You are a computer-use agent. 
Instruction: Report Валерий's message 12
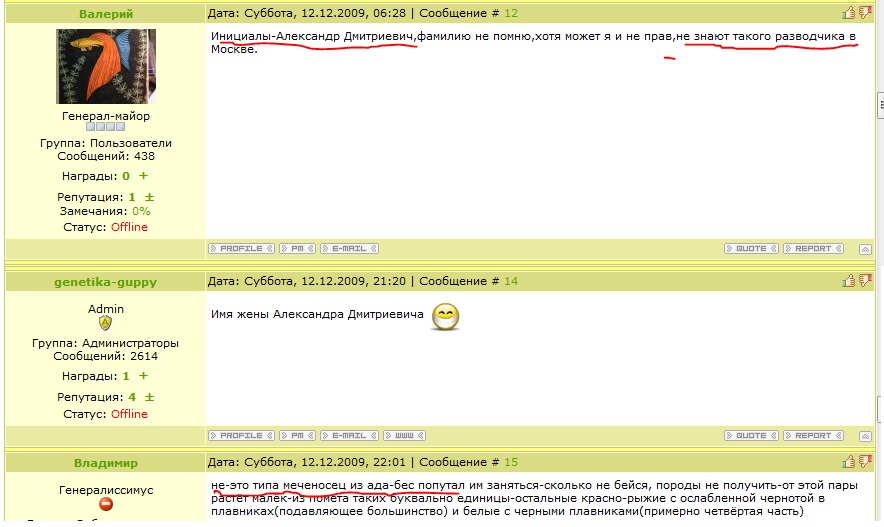point(814,249)
